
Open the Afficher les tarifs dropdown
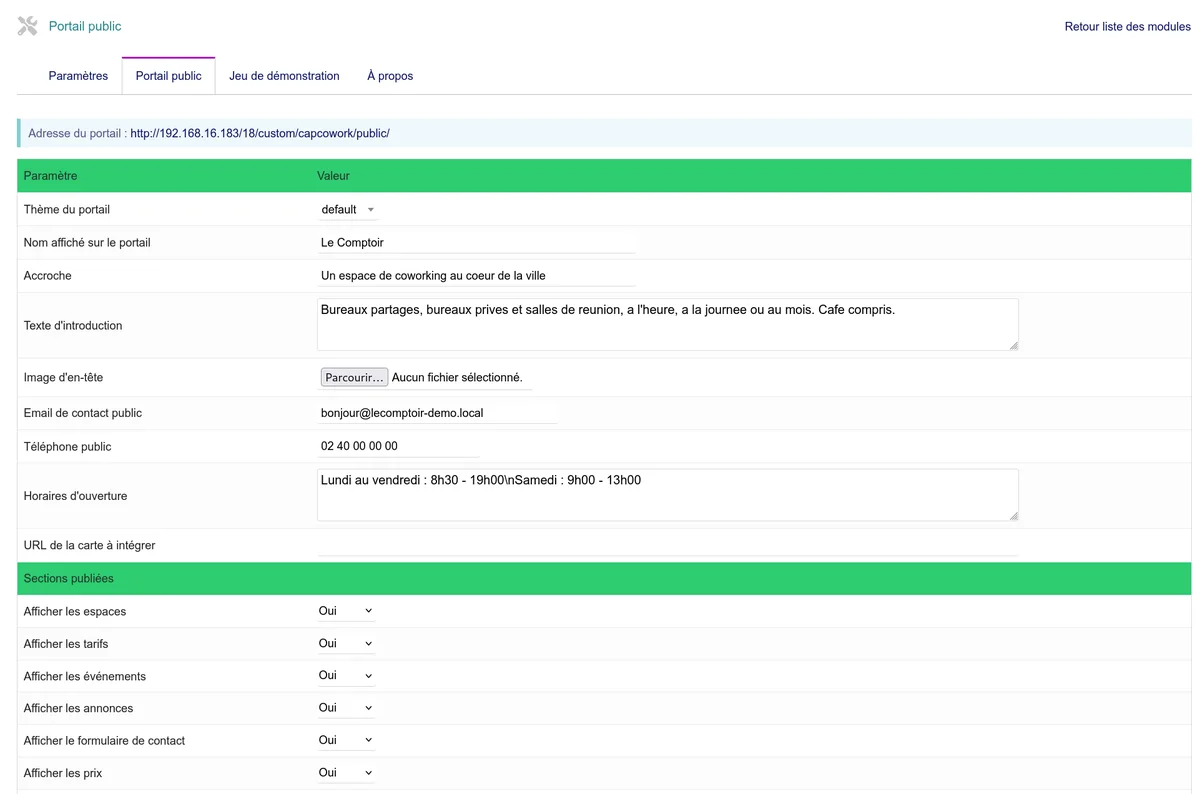346,643
